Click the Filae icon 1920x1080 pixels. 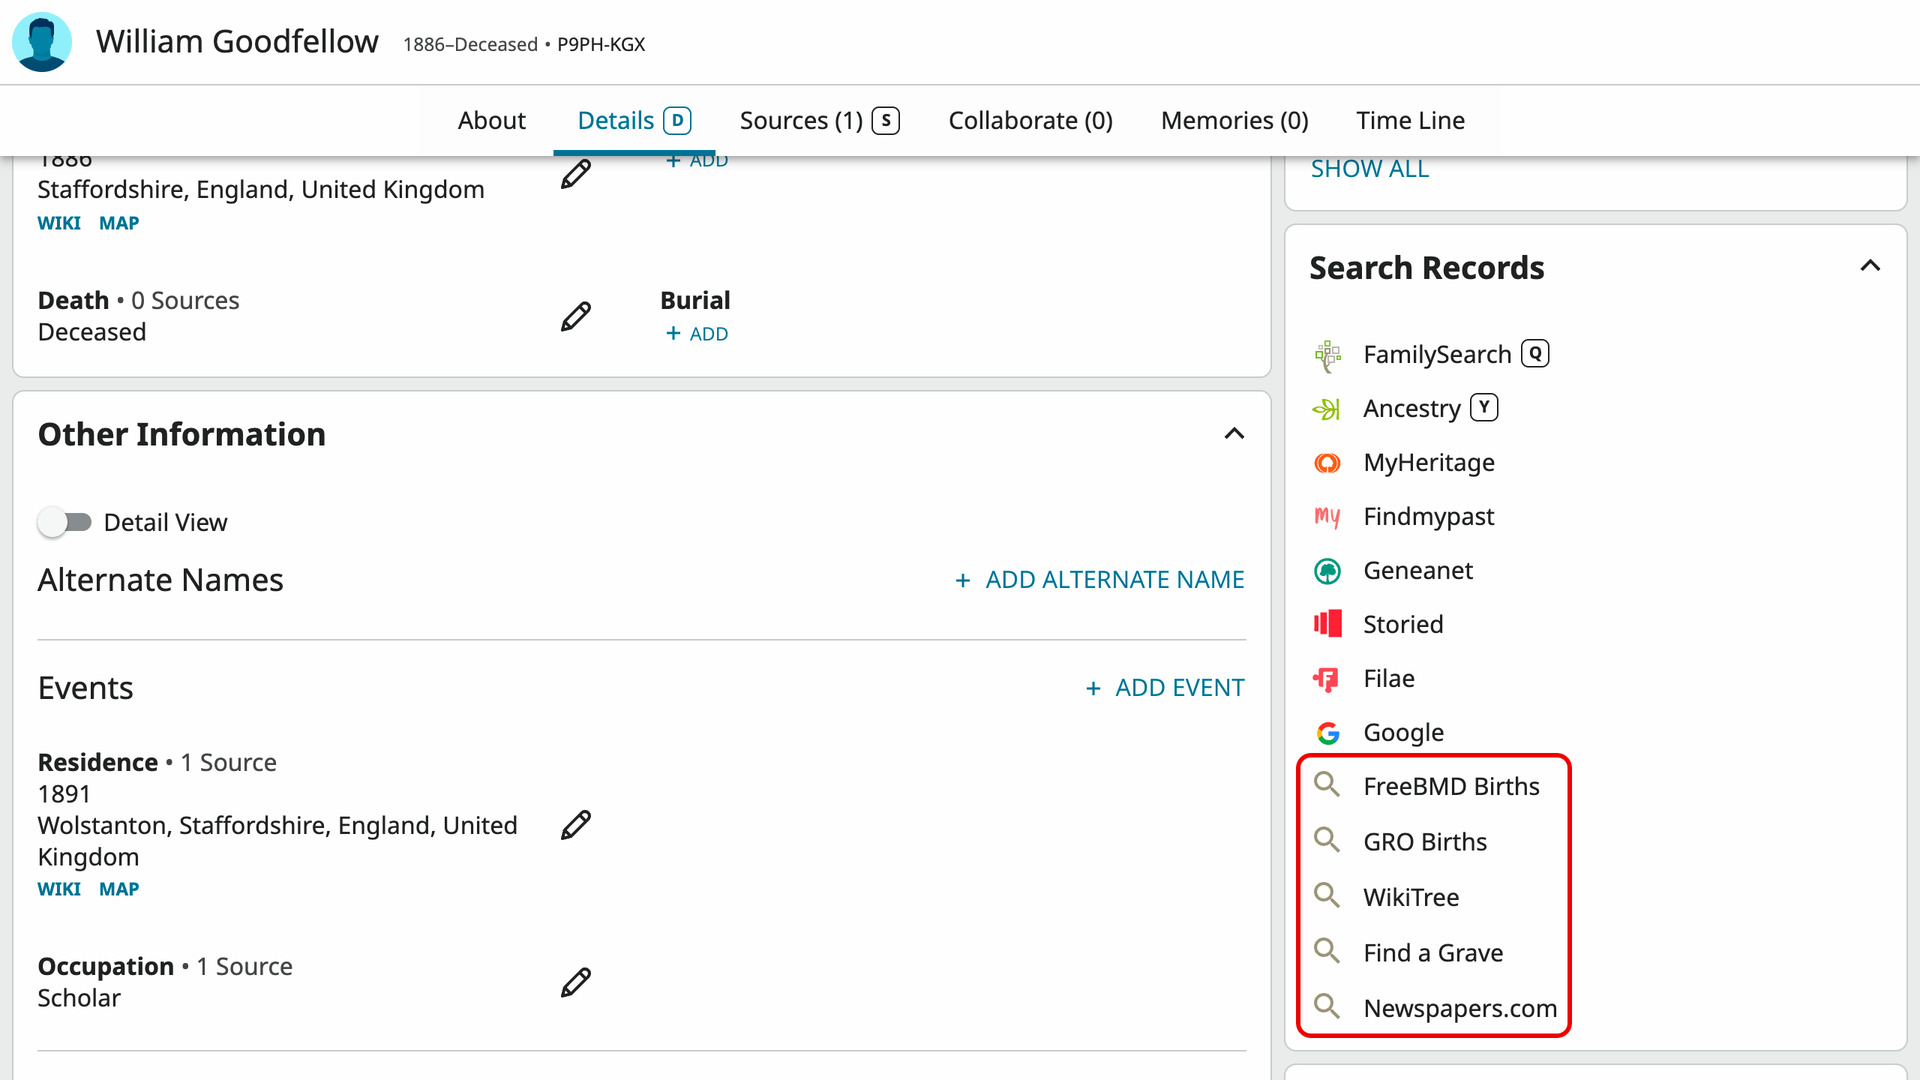(1327, 679)
